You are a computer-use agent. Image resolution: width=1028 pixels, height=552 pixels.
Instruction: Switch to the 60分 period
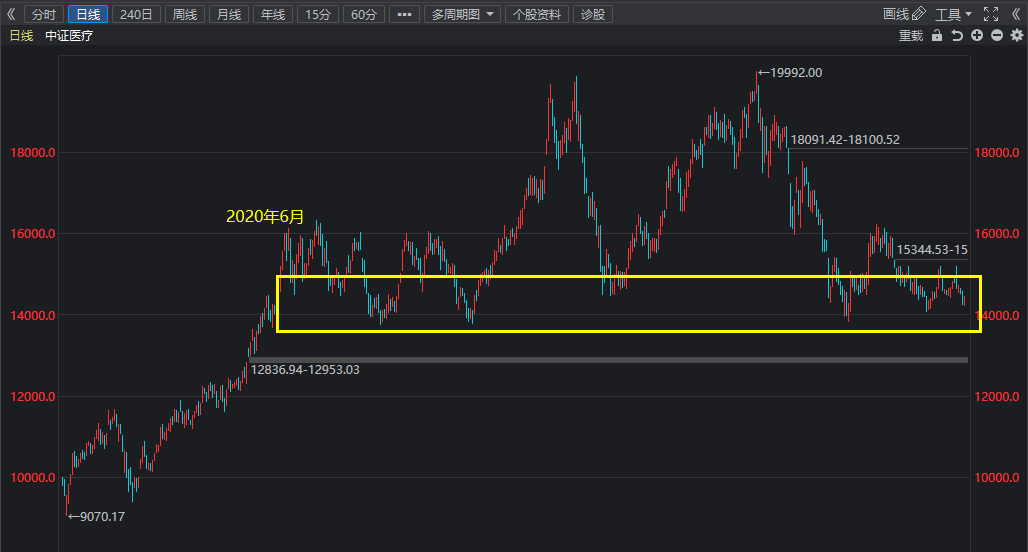364,14
